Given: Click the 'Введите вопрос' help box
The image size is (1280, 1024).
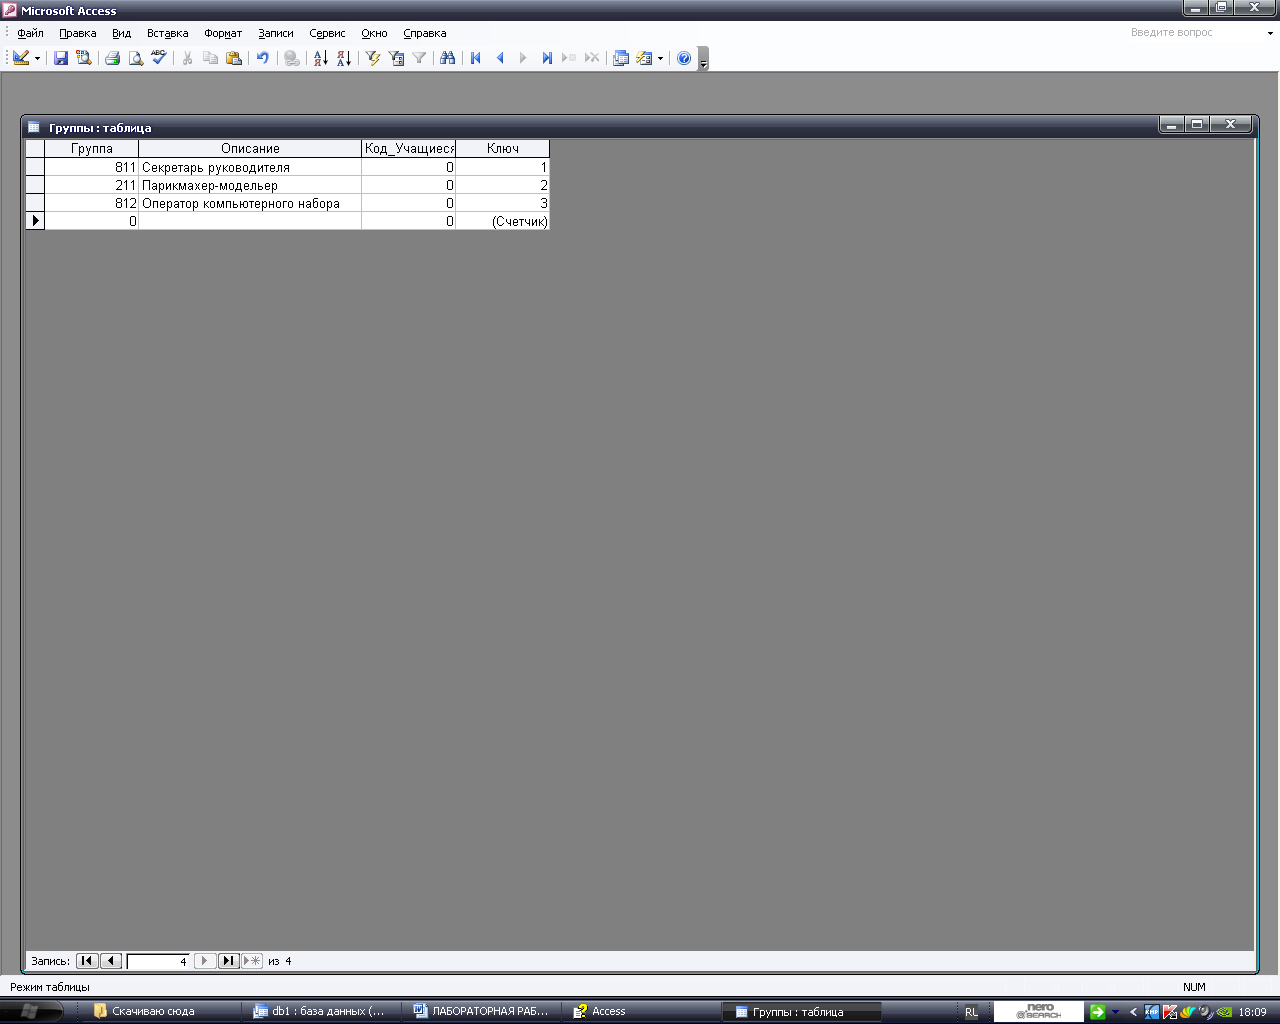Looking at the screenshot, I should (x=1194, y=33).
